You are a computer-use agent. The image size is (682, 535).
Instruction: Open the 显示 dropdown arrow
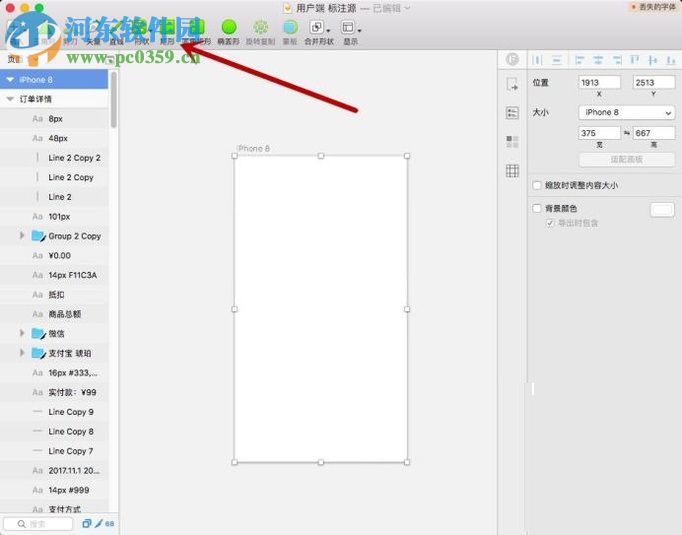359,31
